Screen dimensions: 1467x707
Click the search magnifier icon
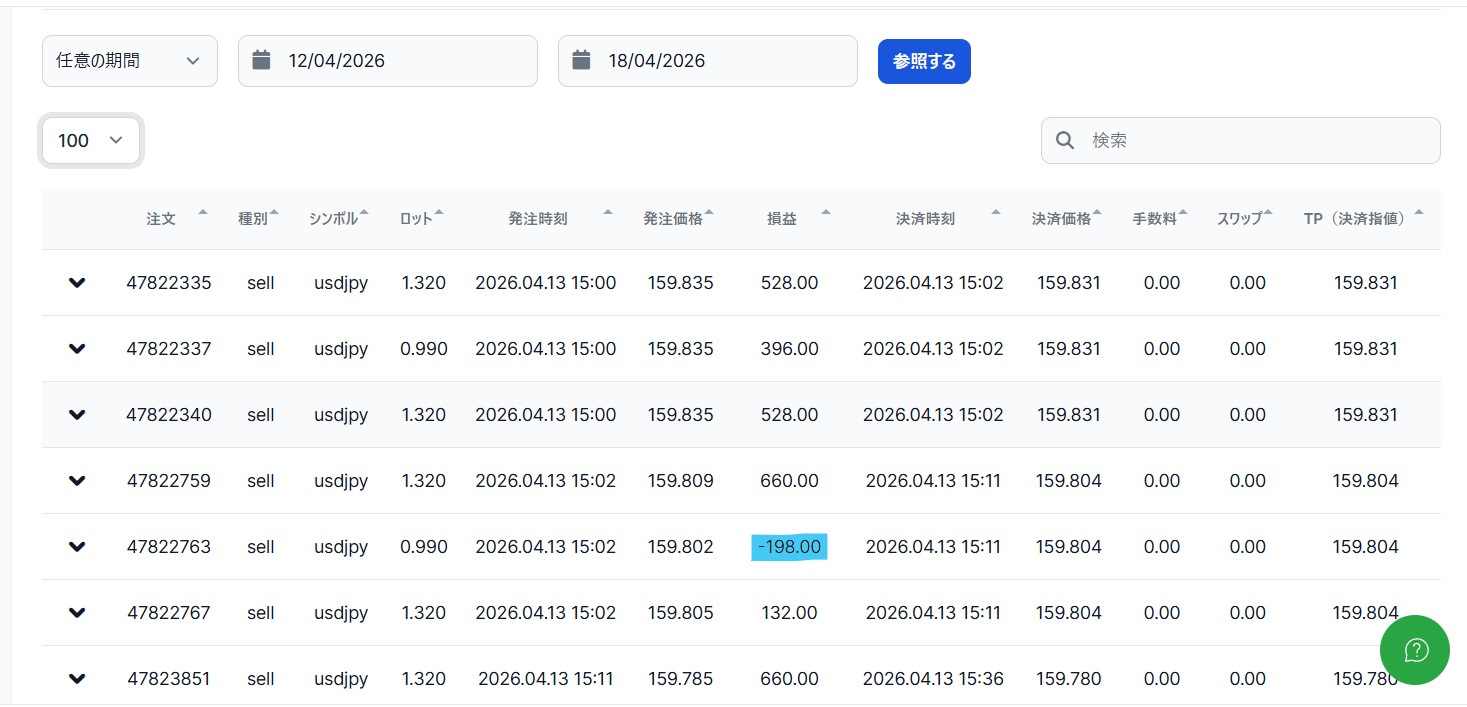[x=1066, y=140]
